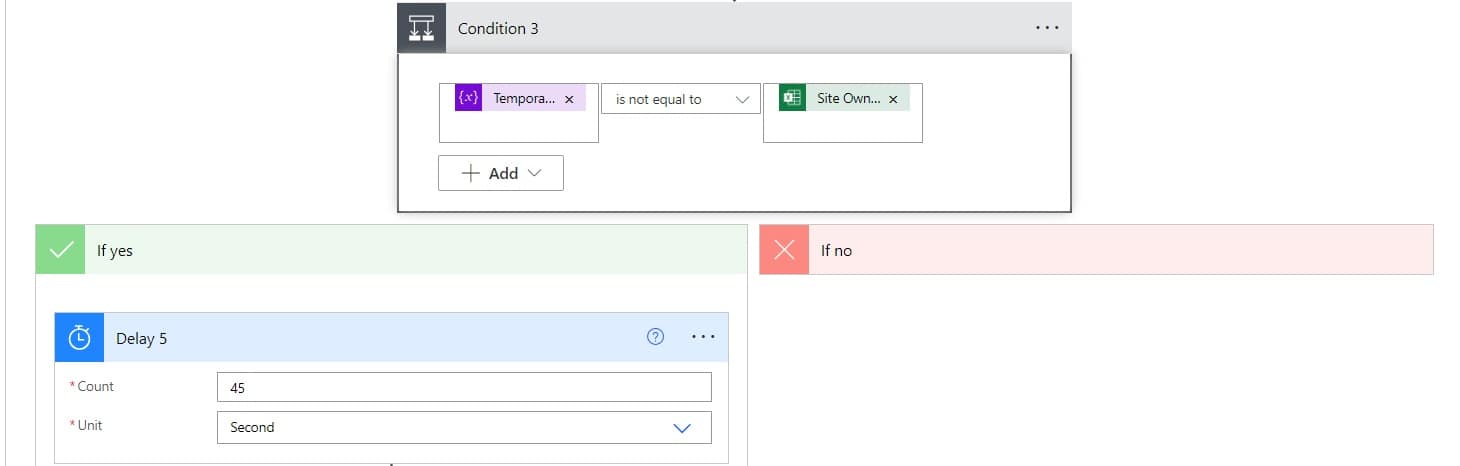Select the If yes branch header

click(x=391, y=250)
